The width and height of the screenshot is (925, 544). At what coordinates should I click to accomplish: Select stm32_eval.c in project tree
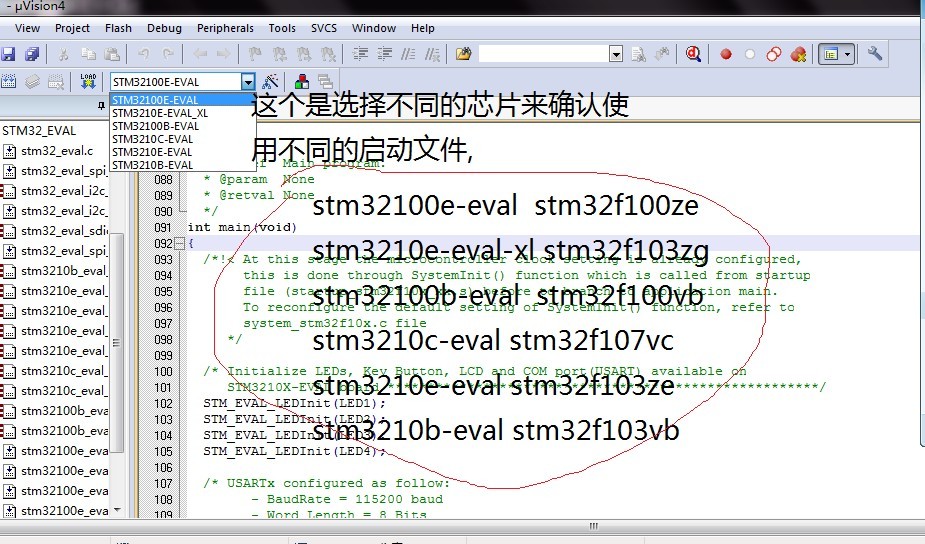pyautogui.click(x=57, y=151)
